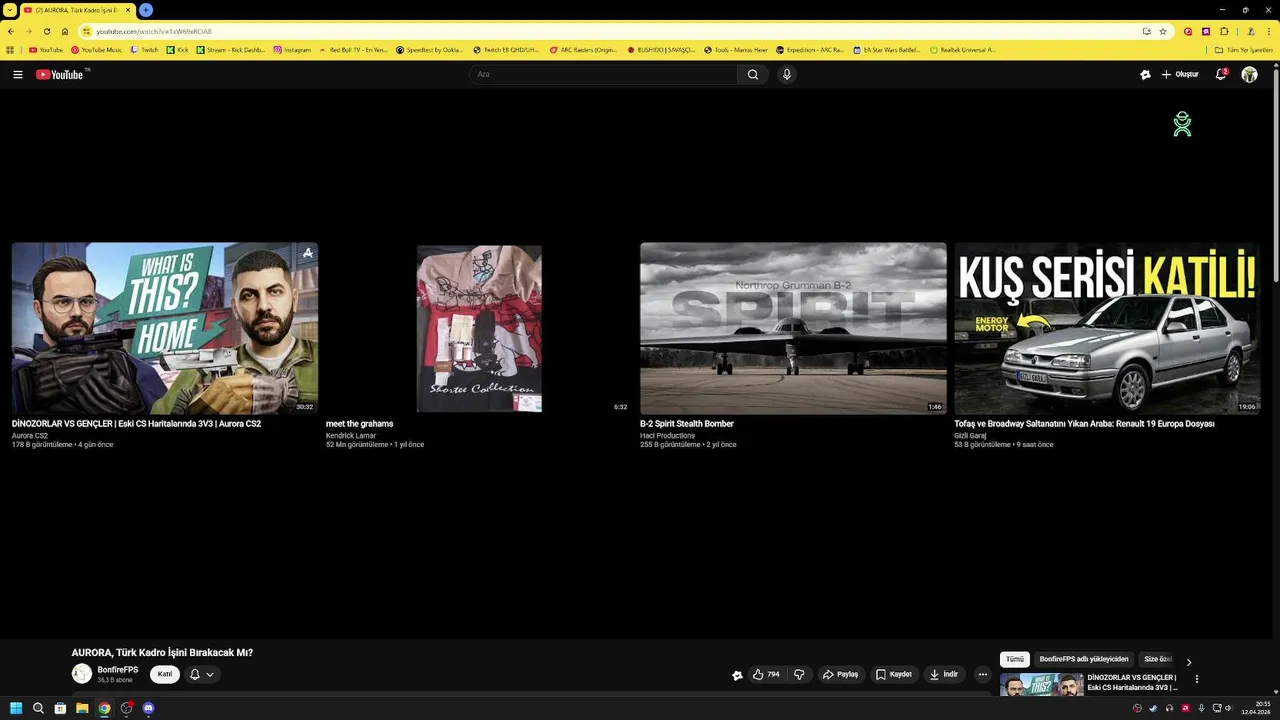Viewport: 1280px width, 720px height.
Task: Open the Windows Start button
Action: pyautogui.click(x=16, y=708)
